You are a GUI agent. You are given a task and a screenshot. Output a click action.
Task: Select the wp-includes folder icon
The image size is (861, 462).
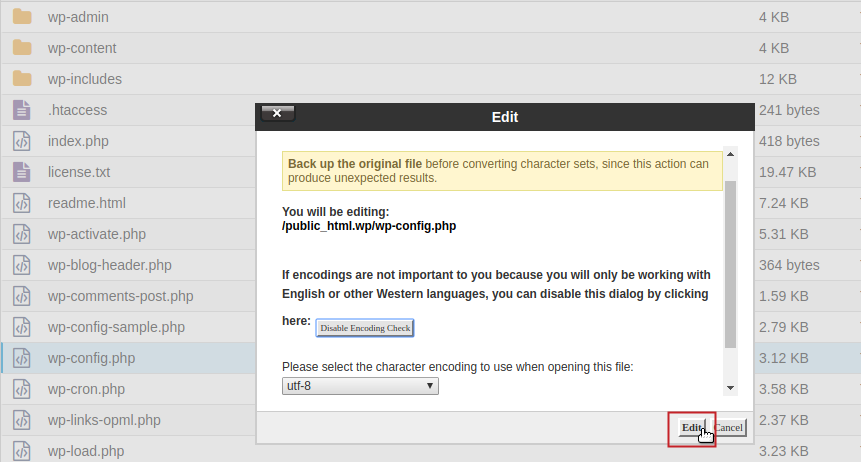tap(23, 79)
